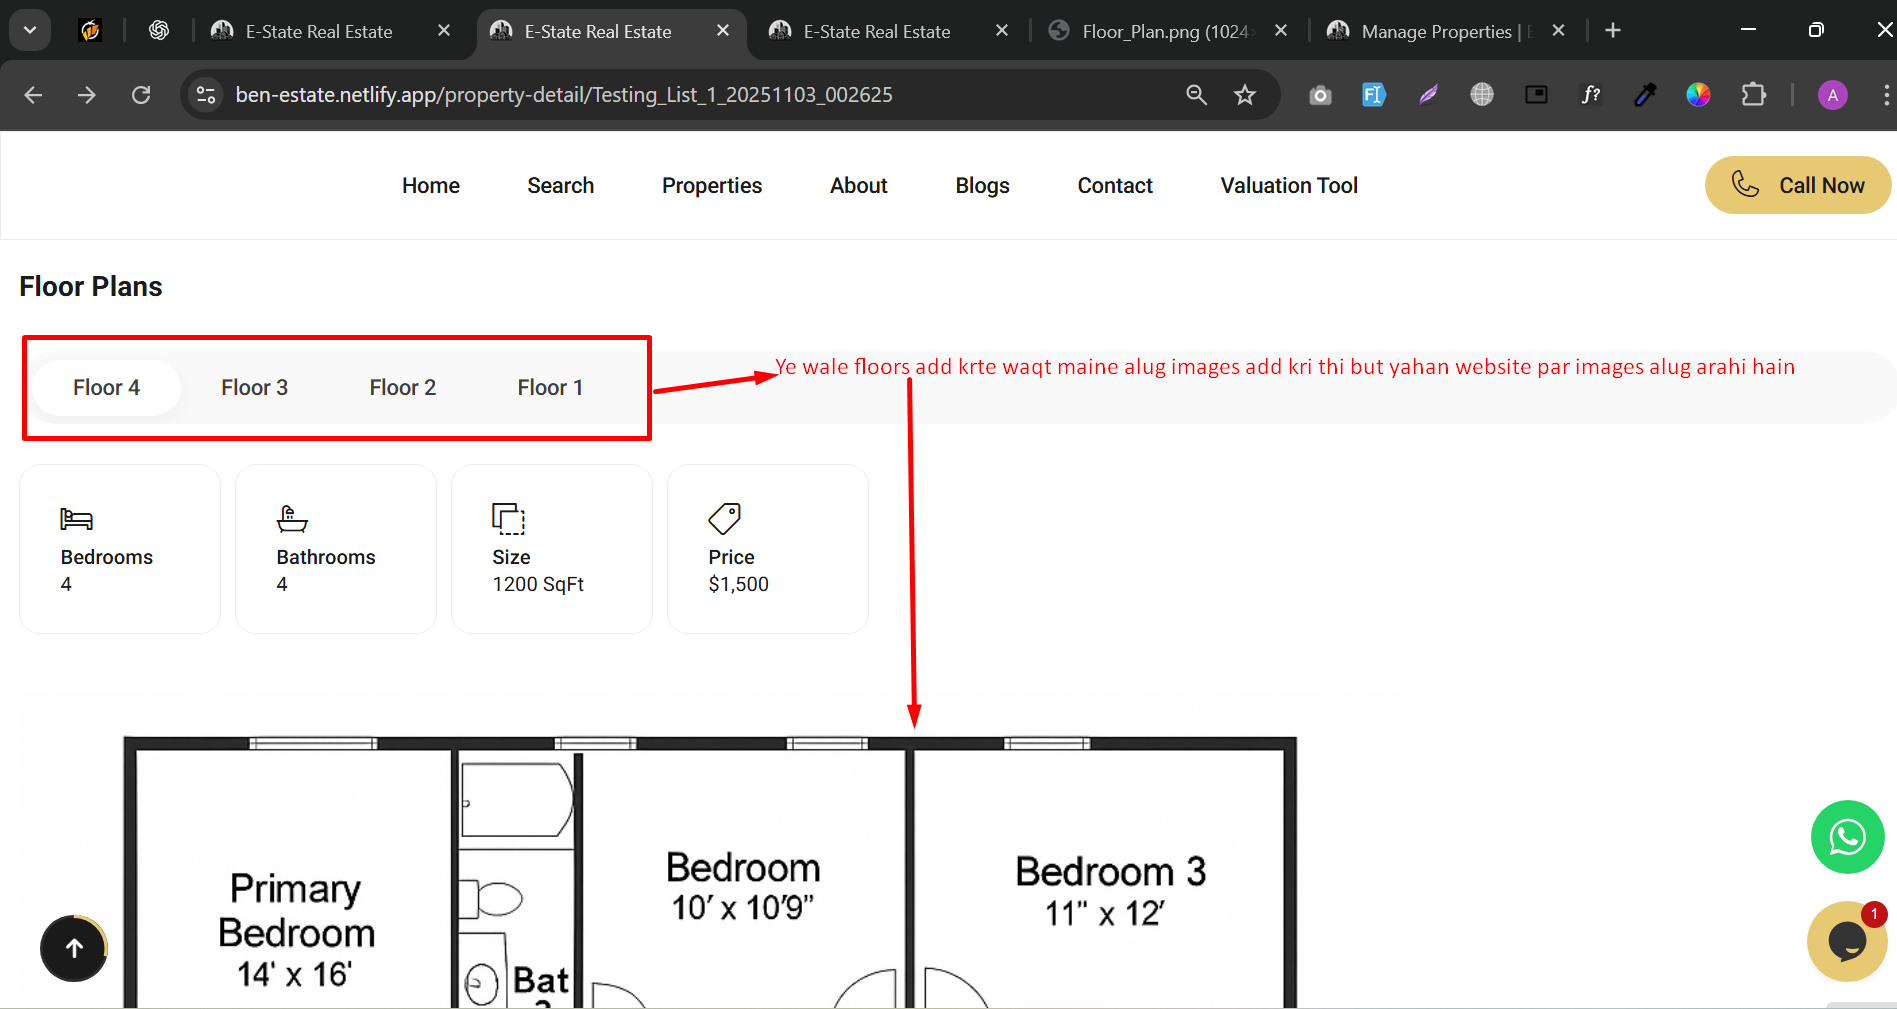
Task: Click the color wheel extension icon
Action: (1698, 95)
